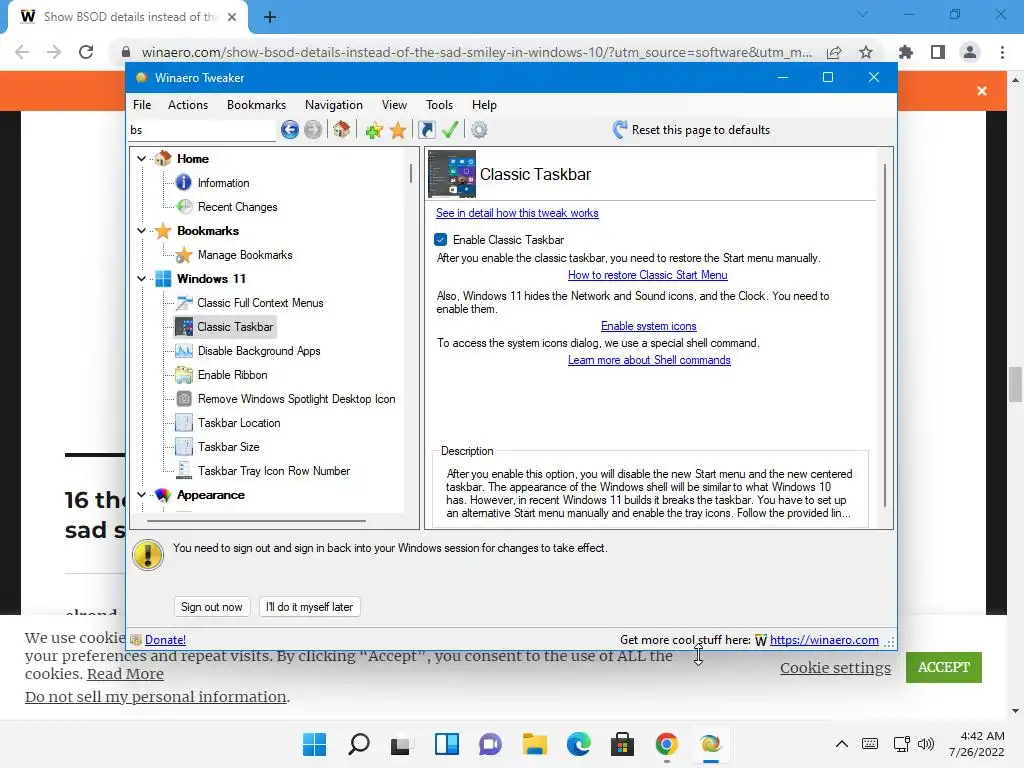Open the Chrome profile avatar
Screen dimensions: 1024x768
(970, 52)
